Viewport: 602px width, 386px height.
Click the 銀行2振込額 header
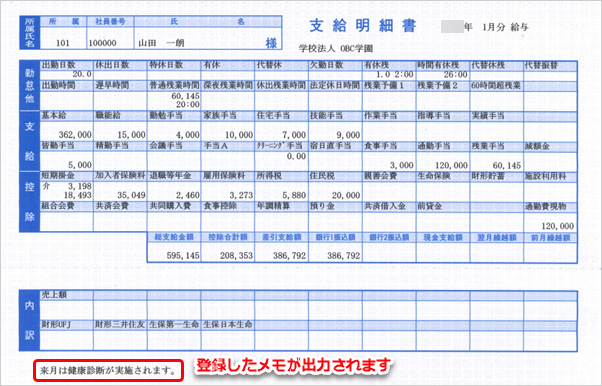(389, 237)
